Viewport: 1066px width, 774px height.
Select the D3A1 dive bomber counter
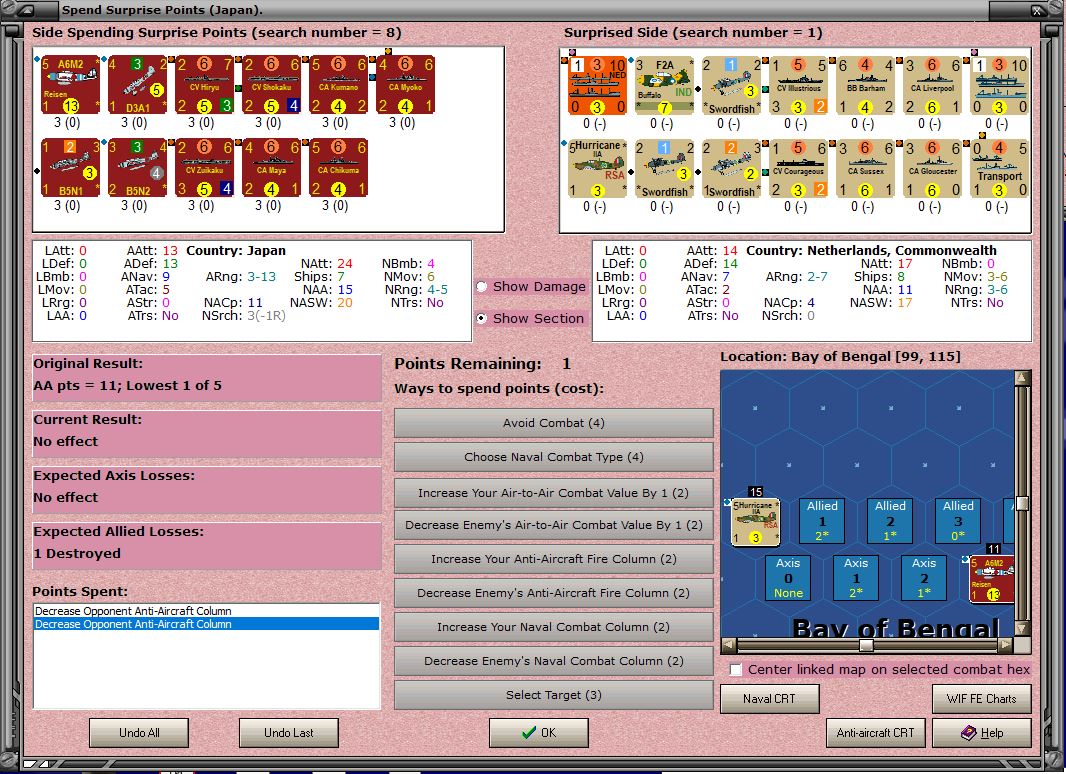pos(137,84)
